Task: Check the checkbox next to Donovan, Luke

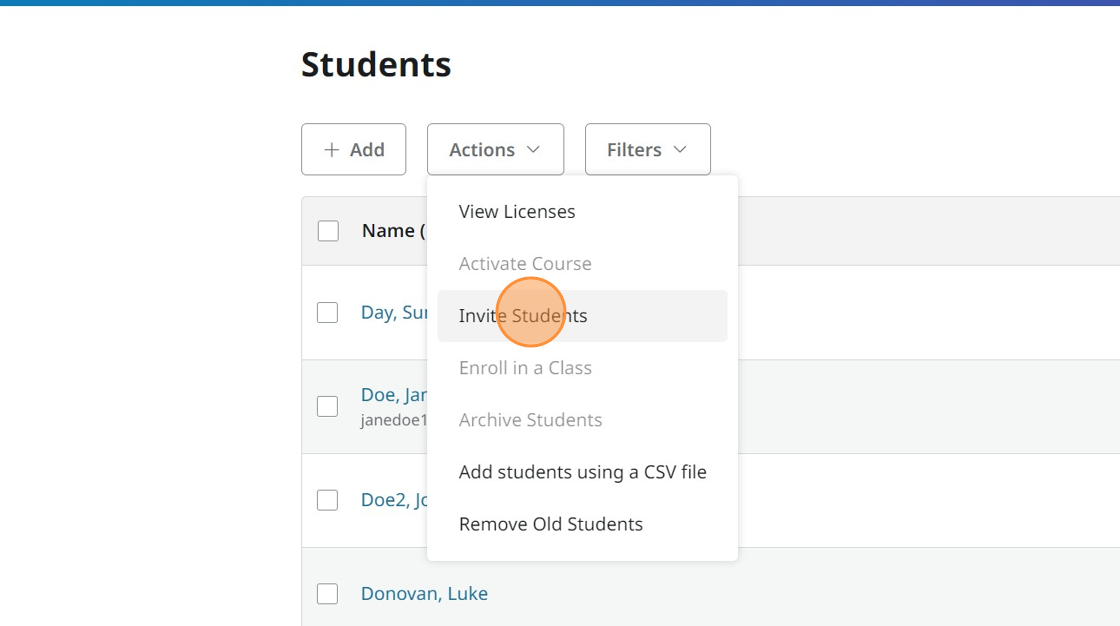Action: tap(328, 593)
